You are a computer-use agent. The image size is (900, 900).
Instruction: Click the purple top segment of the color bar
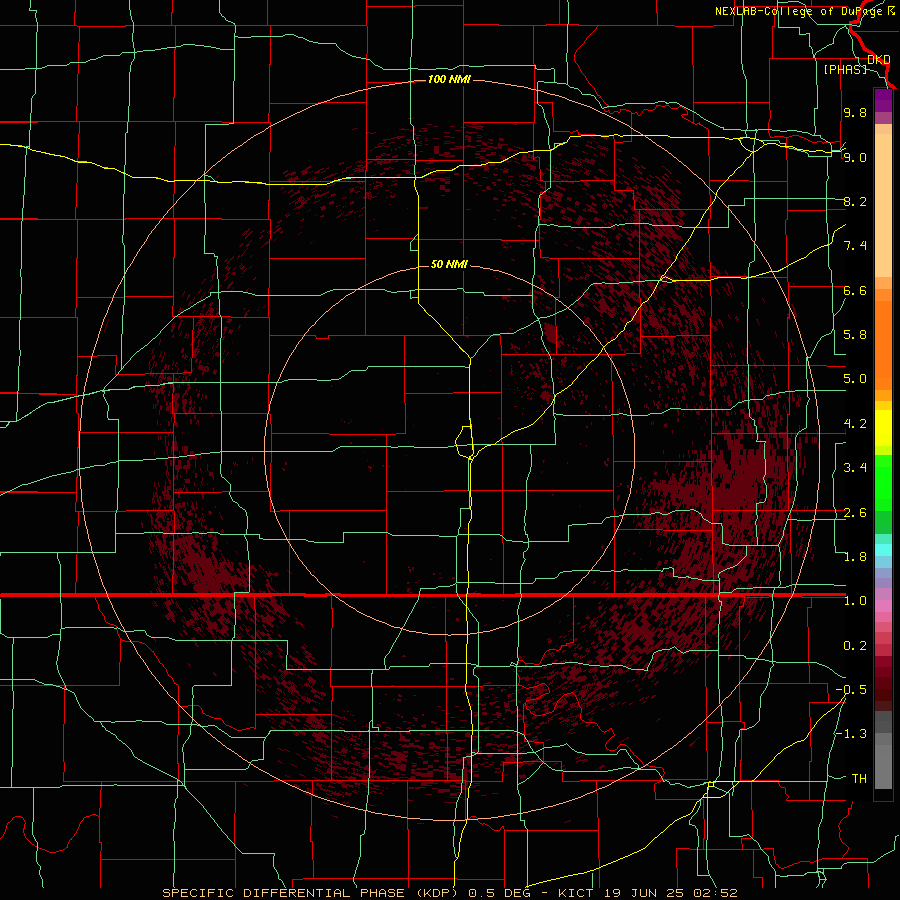click(883, 100)
